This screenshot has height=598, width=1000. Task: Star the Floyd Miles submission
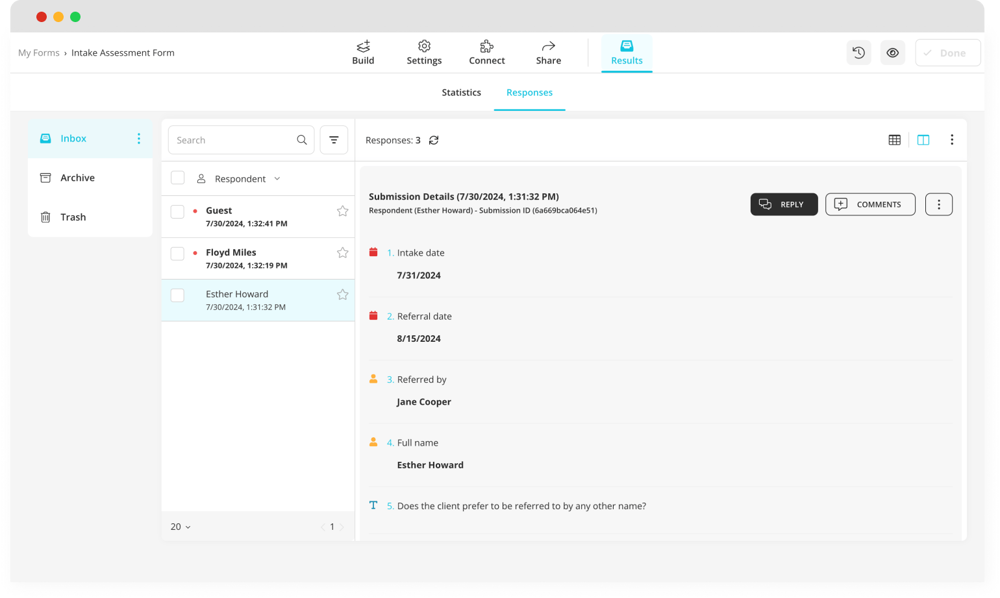coord(342,253)
